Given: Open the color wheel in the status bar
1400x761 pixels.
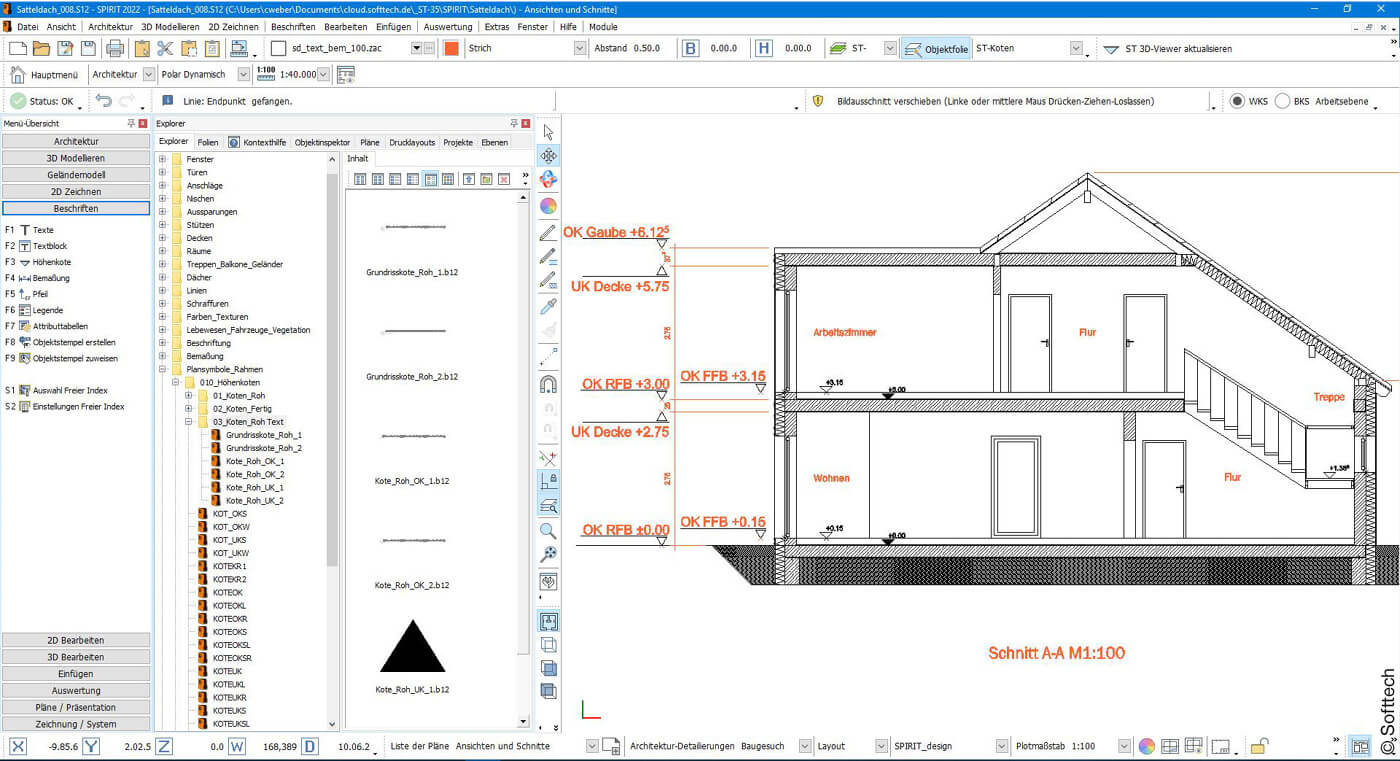Looking at the screenshot, I should [1146, 746].
